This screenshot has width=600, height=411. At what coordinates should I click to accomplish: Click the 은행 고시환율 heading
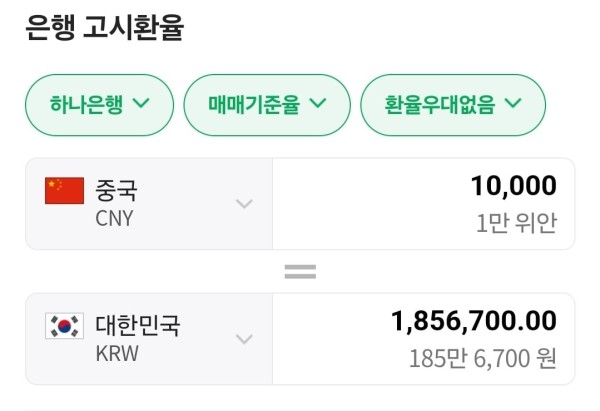104,27
